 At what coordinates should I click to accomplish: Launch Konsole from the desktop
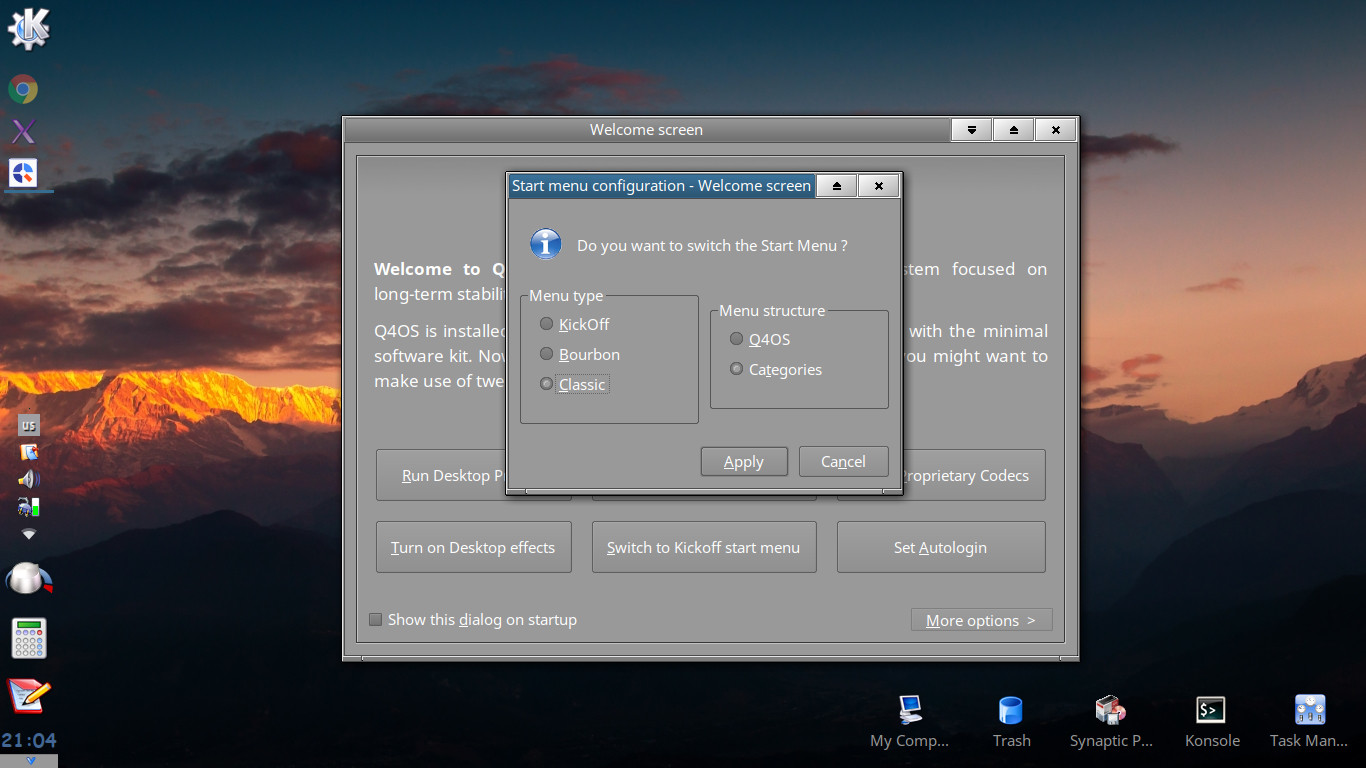coord(1212,722)
